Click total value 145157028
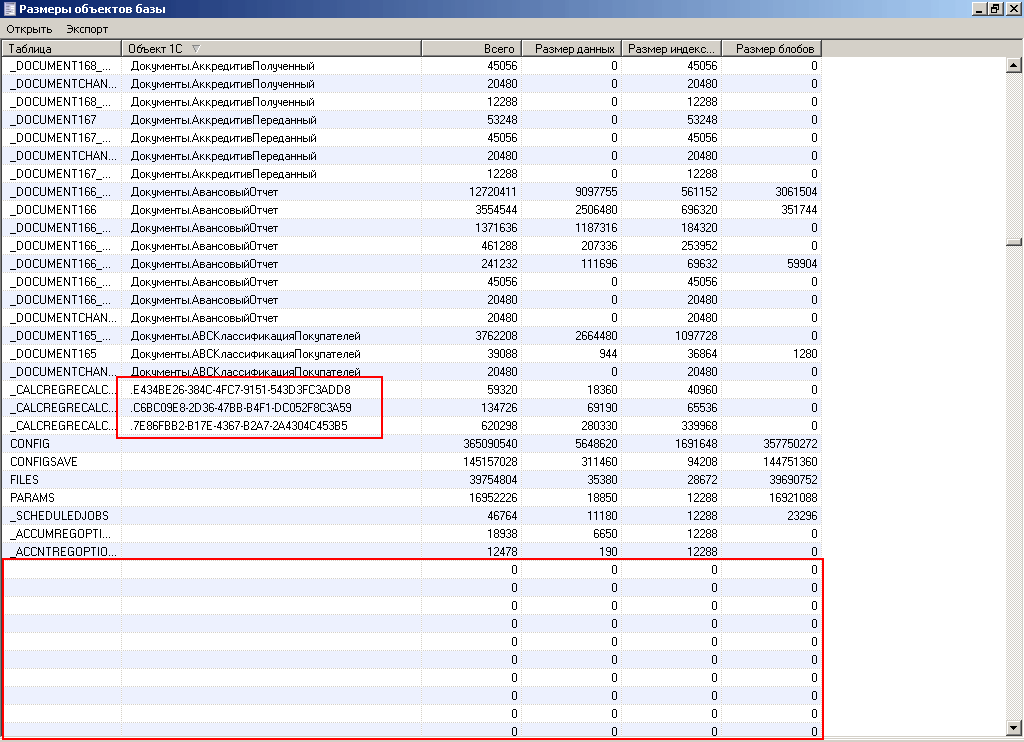Screen dimensions: 1024x742 [490, 462]
